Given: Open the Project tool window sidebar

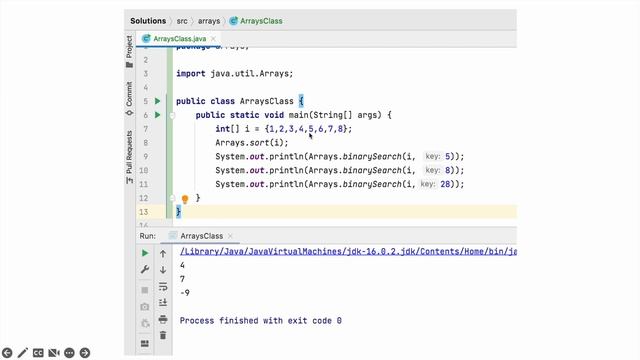Looking at the screenshot, I should pos(129,51).
